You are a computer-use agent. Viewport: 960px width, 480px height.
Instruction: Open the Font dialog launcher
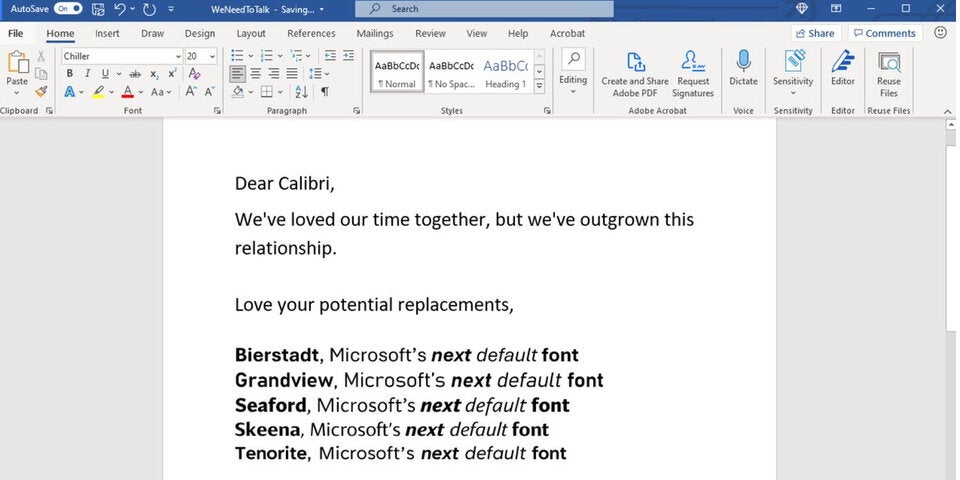click(217, 111)
